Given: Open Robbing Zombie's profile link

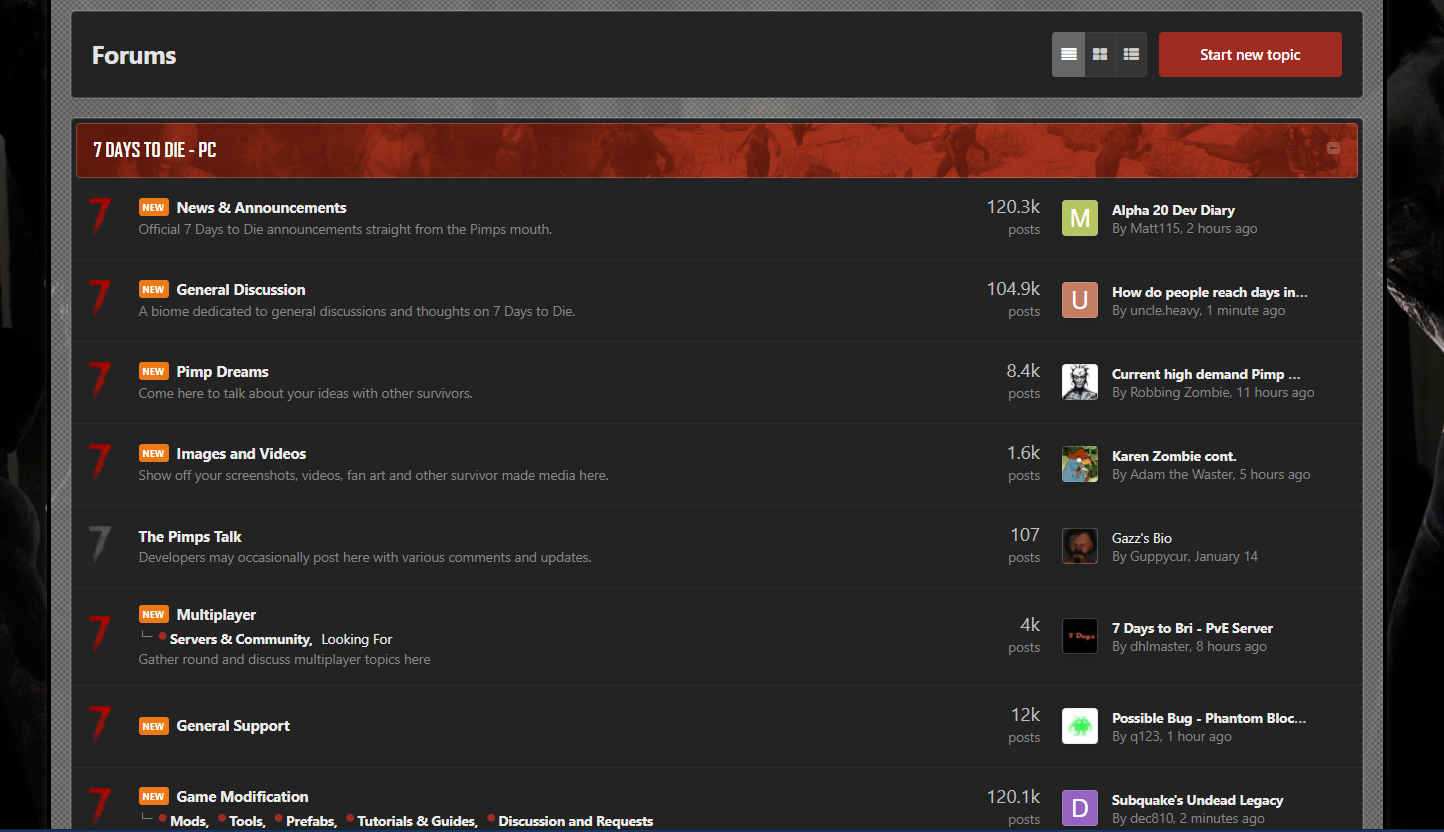Looking at the screenshot, I should coord(1180,392).
